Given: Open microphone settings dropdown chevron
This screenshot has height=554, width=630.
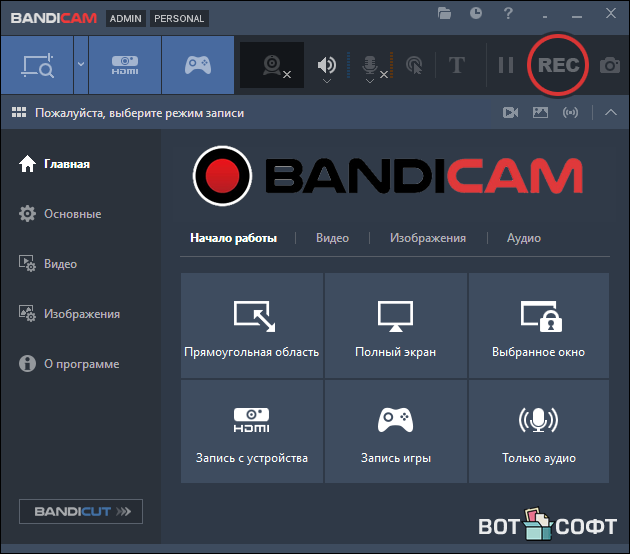Looking at the screenshot, I should point(370,81).
